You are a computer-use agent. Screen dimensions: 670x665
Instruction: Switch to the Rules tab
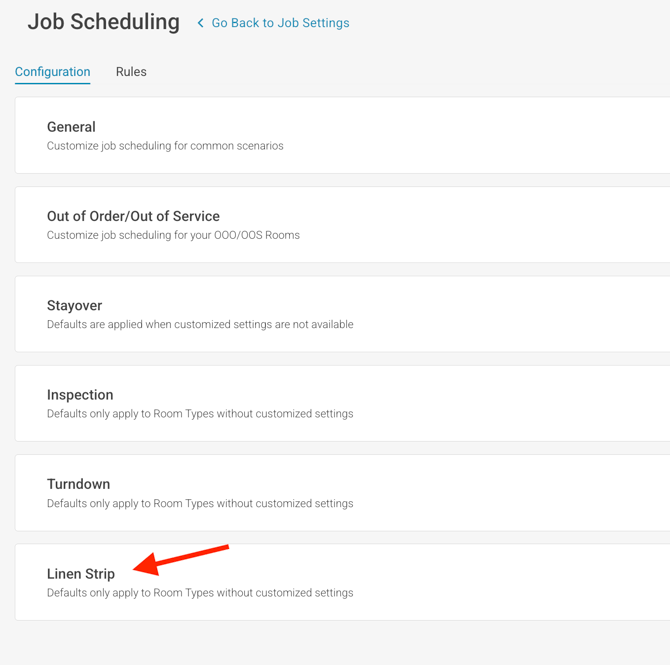[x=131, y=72]
